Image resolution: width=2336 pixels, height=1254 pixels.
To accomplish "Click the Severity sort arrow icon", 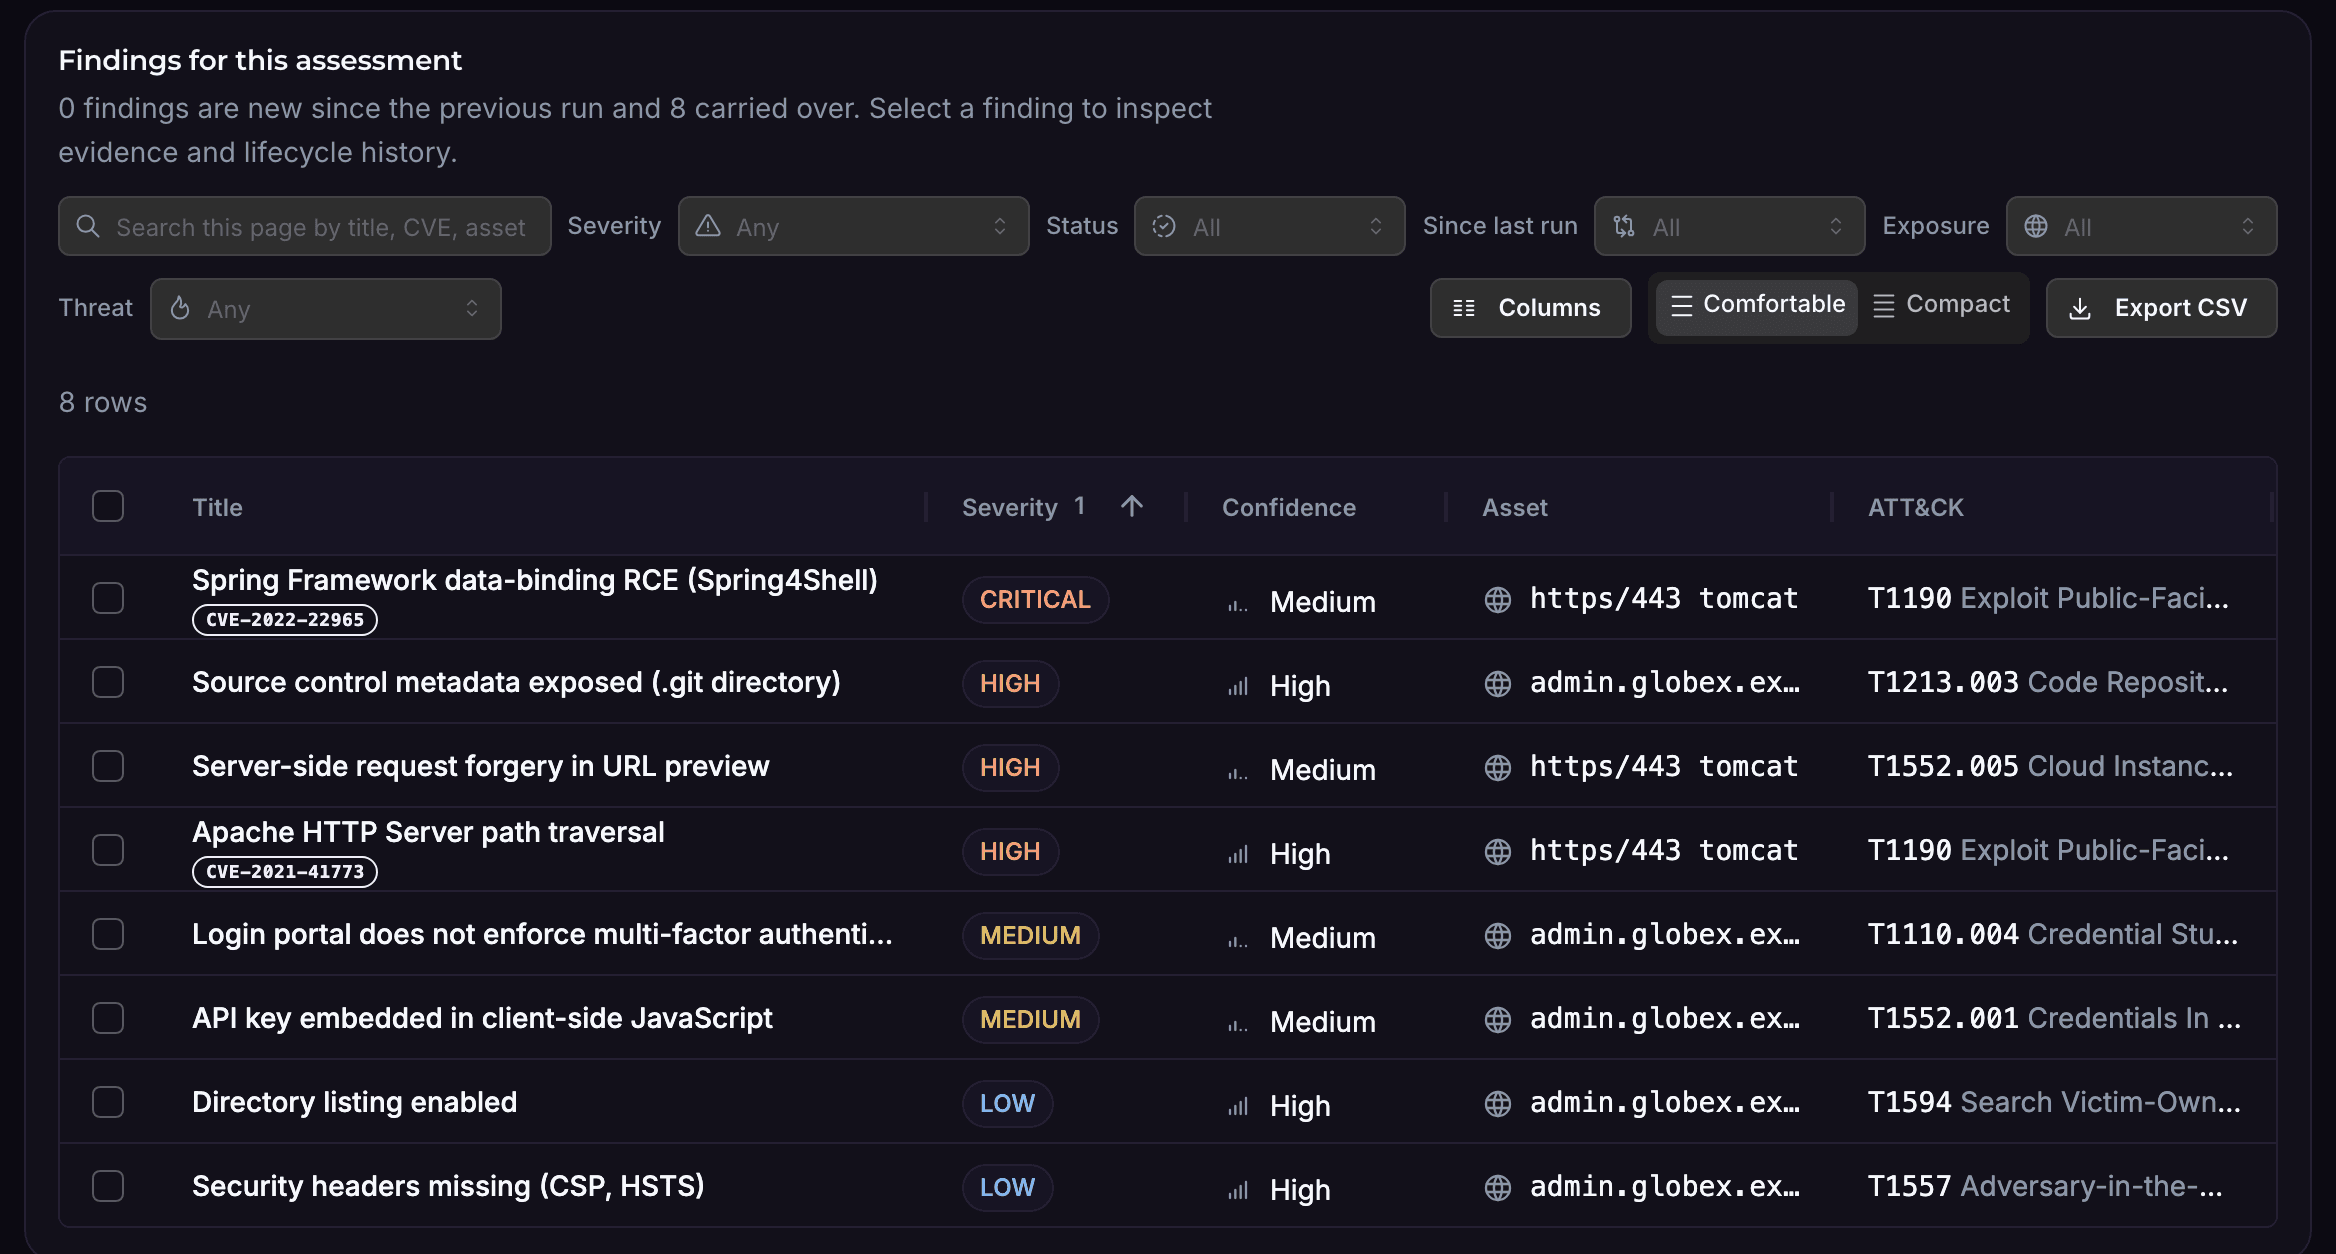I will tap(1132, 506).
